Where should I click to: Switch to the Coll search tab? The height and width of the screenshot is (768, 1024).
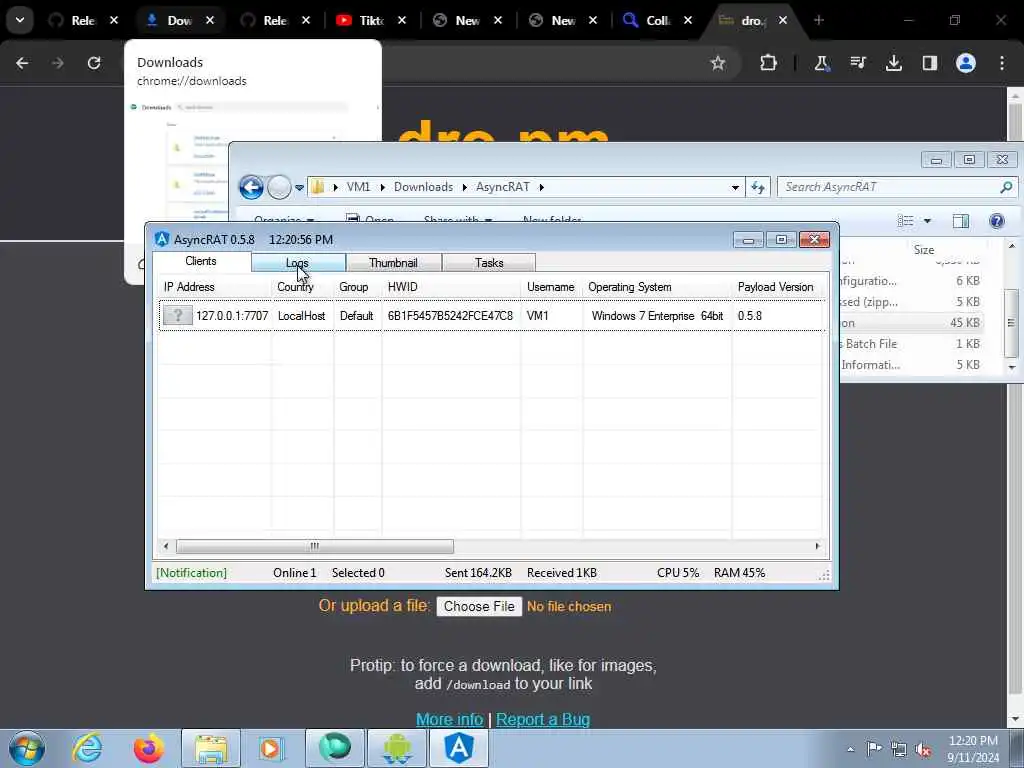656,20
